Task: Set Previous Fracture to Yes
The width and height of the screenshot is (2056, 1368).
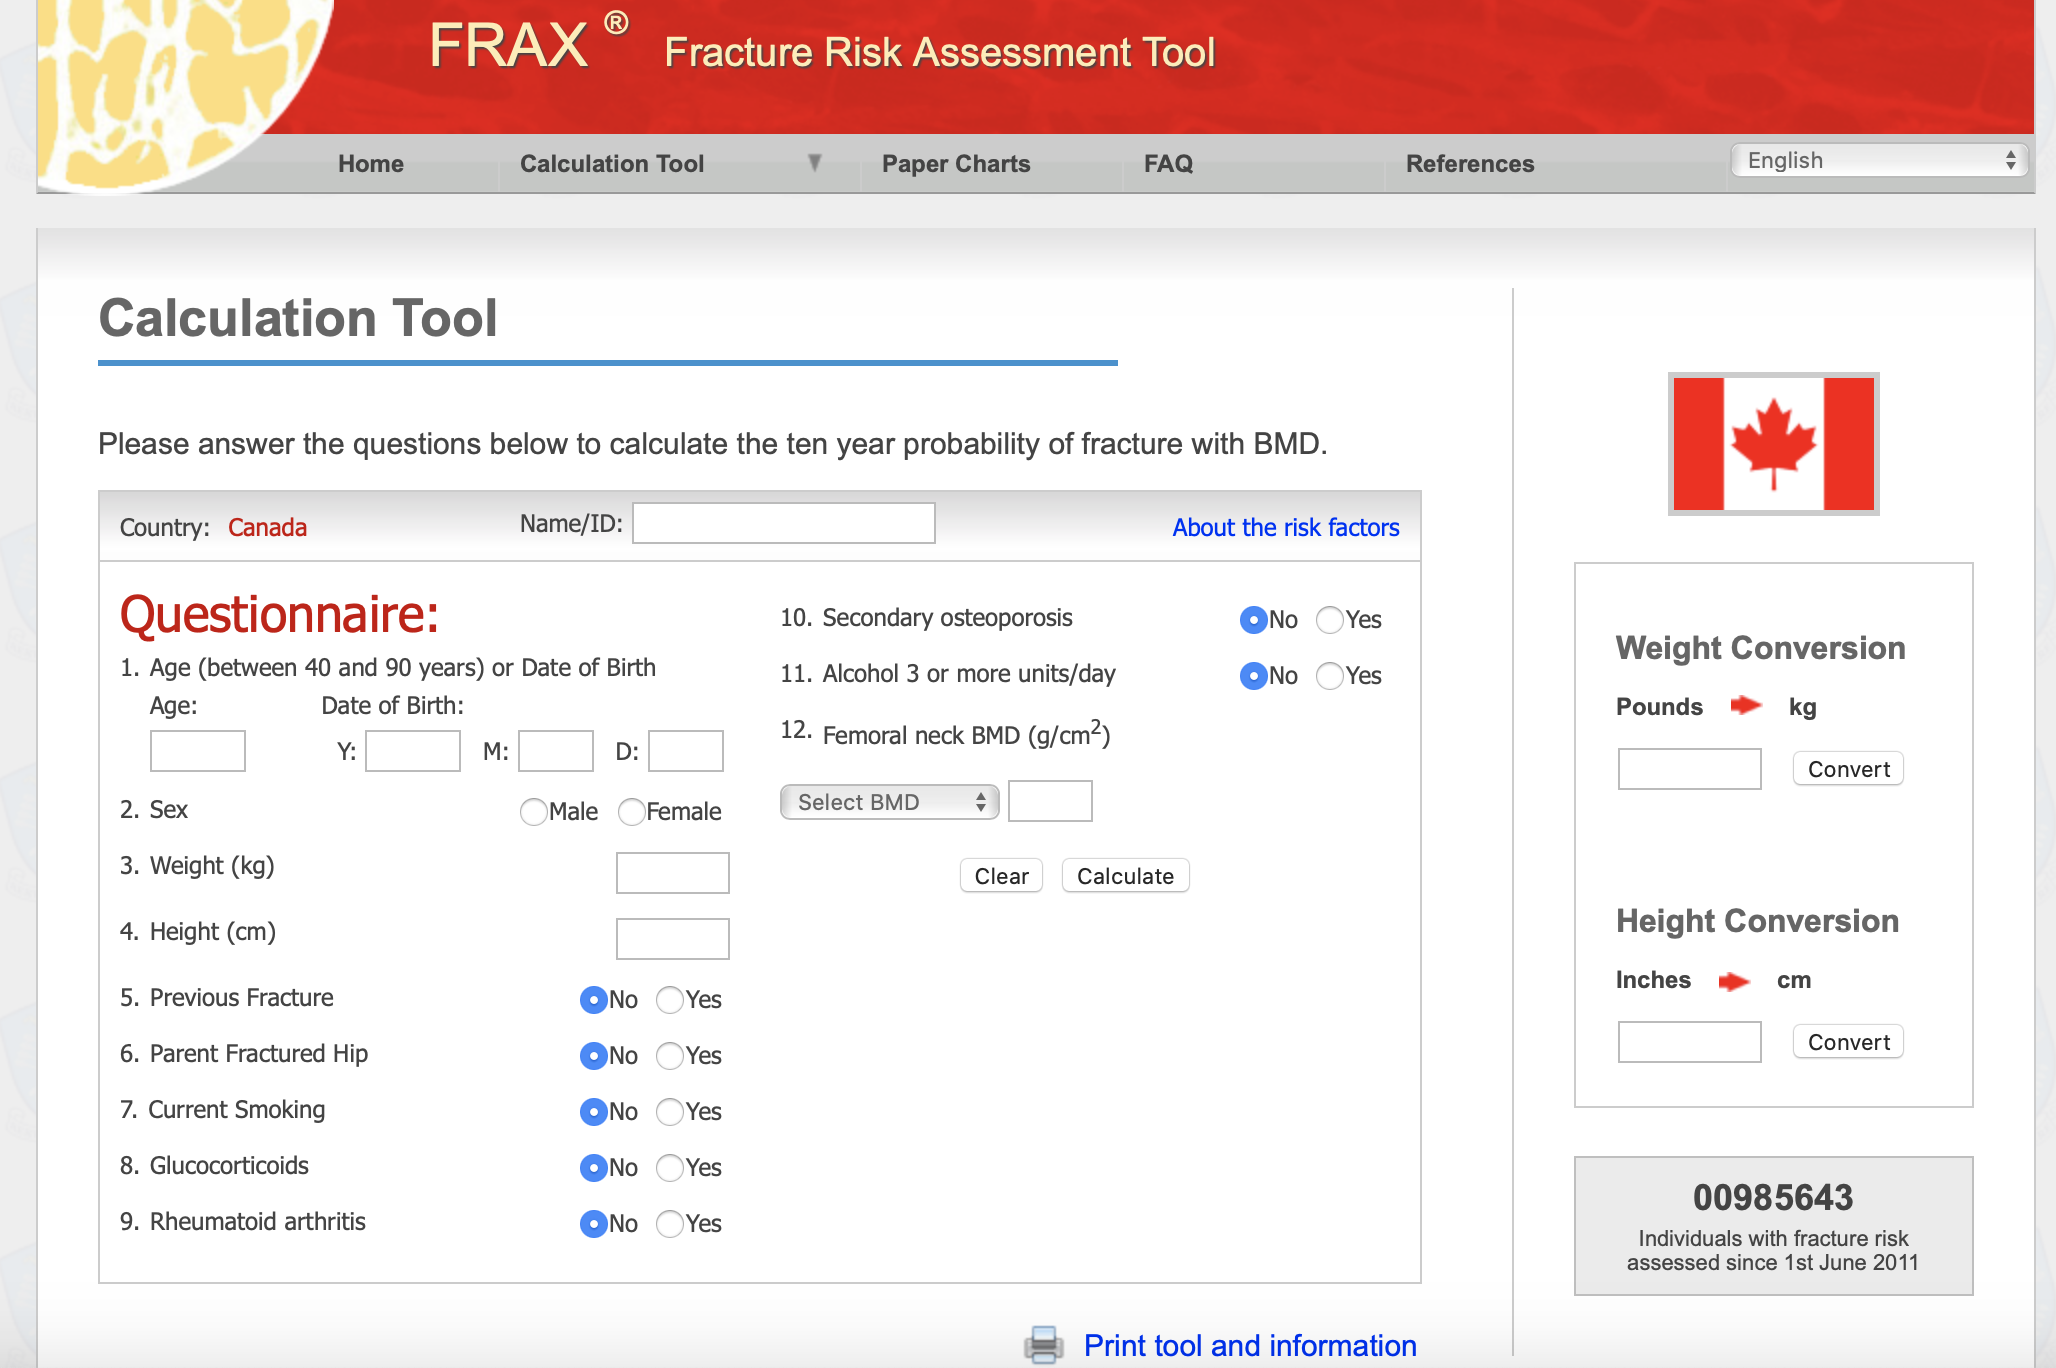Action: (670, 1000)
